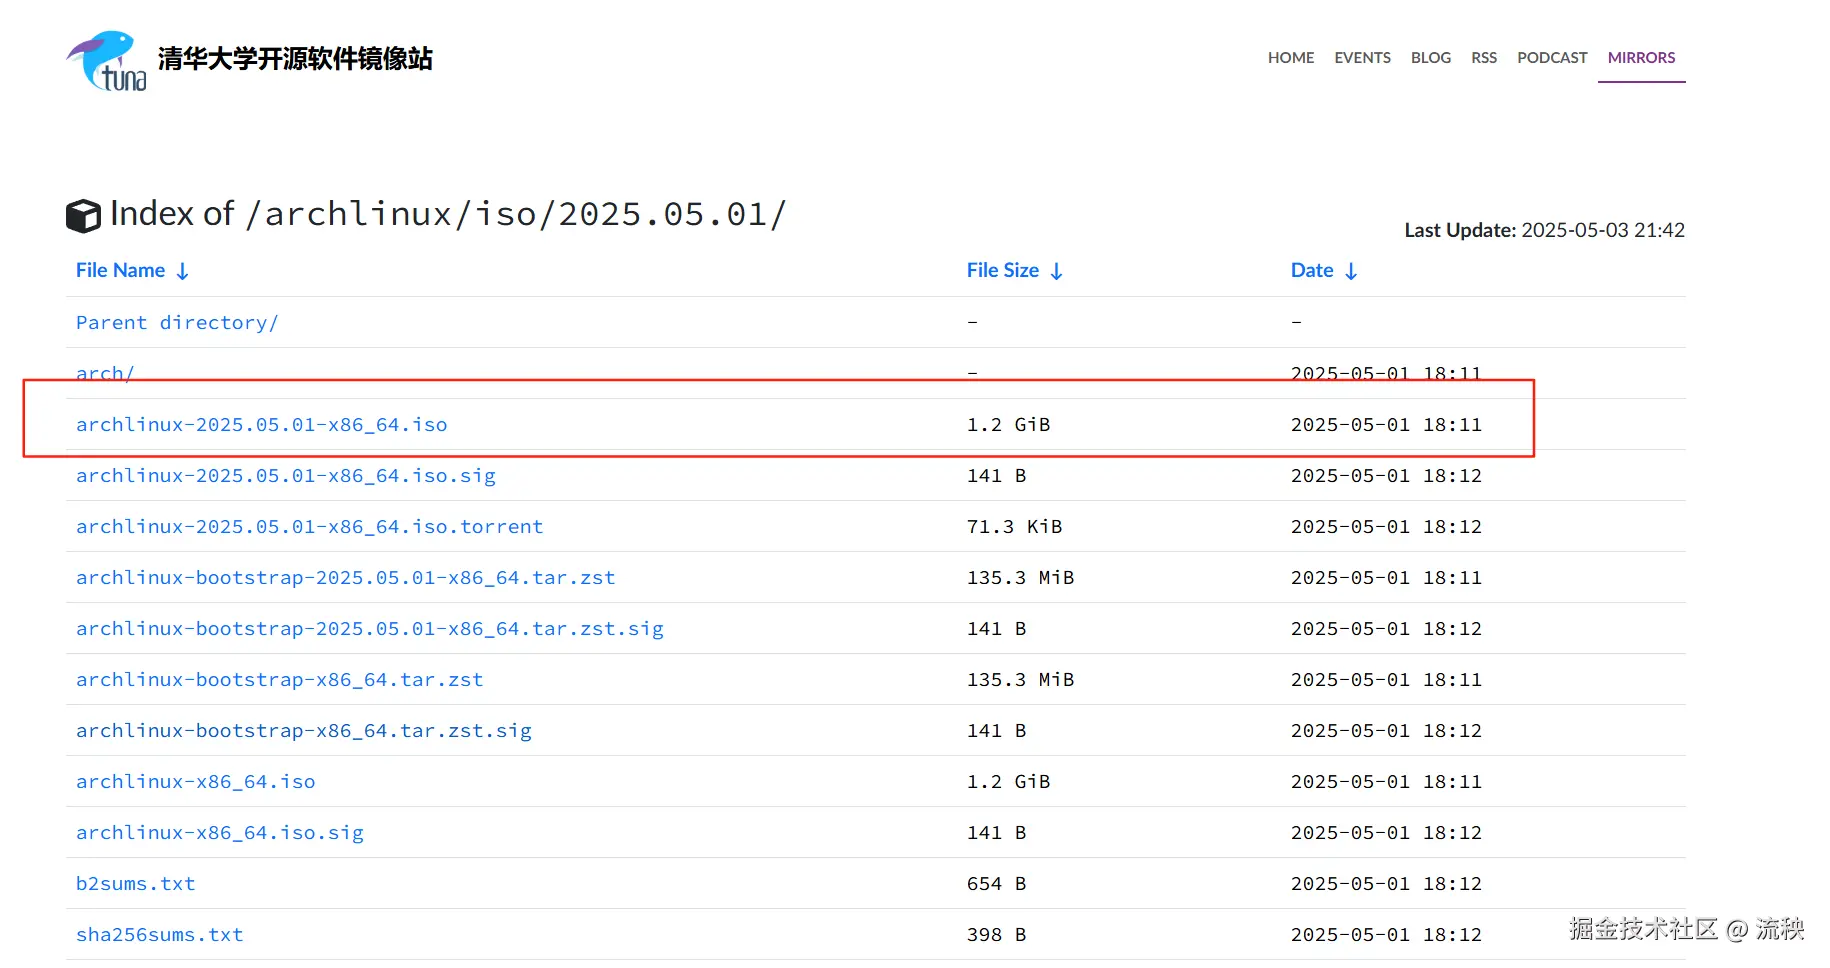Screen dimensions: 1830x968
Task: Download archlinux-2025.05.01-x86_64.iso
Action: click(262, 424)
